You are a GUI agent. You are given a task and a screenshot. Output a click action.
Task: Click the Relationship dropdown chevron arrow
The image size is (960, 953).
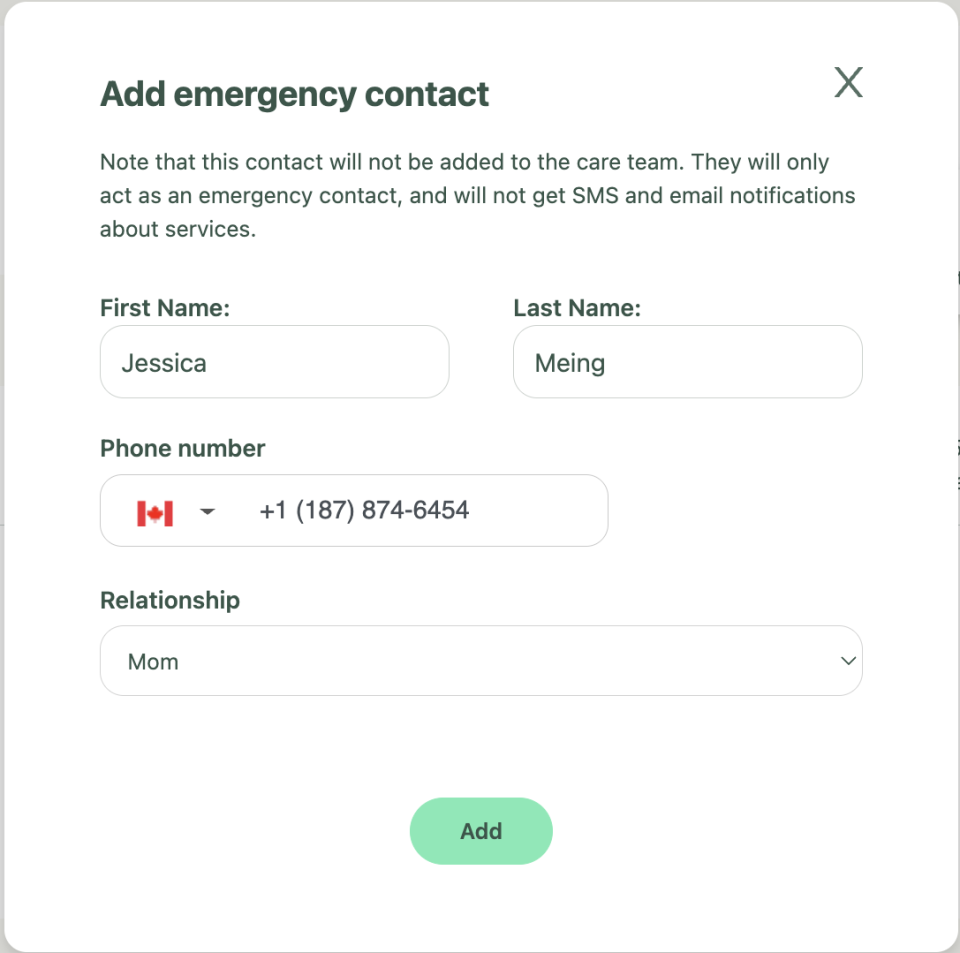pos(848,661)
